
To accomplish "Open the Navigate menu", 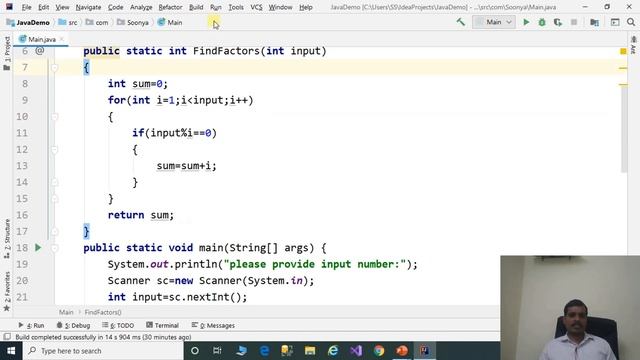I will tap(88, 7).
